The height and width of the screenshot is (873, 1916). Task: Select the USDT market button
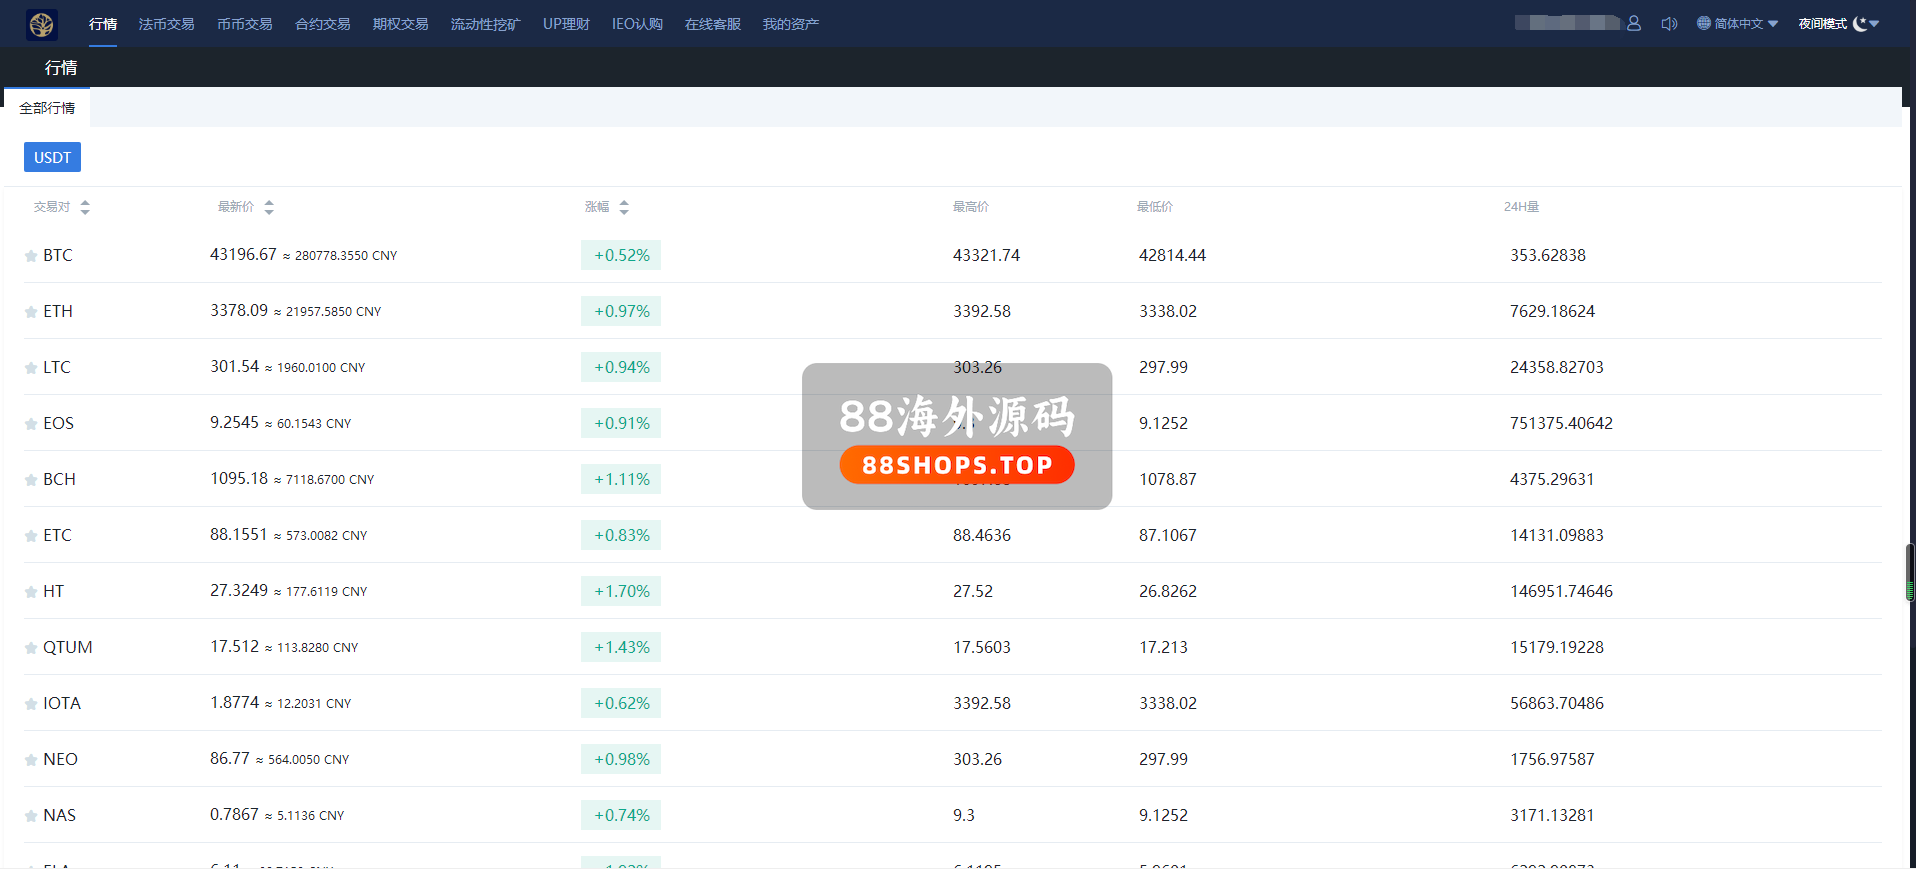click(x=52, y=157)
